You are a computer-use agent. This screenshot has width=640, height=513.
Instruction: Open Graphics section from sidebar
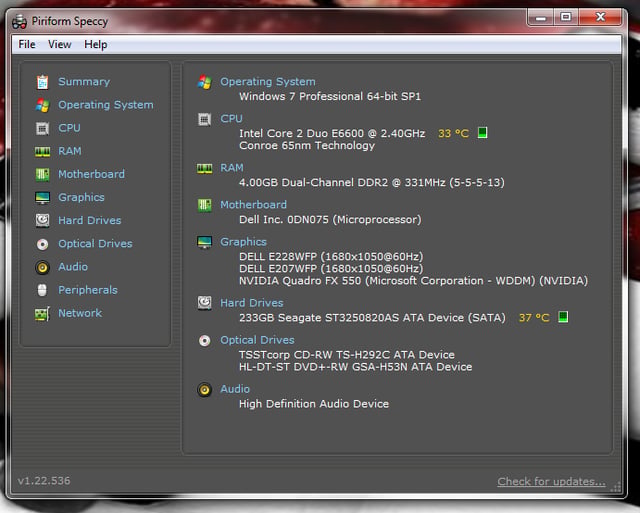click(x=82, y=198)
